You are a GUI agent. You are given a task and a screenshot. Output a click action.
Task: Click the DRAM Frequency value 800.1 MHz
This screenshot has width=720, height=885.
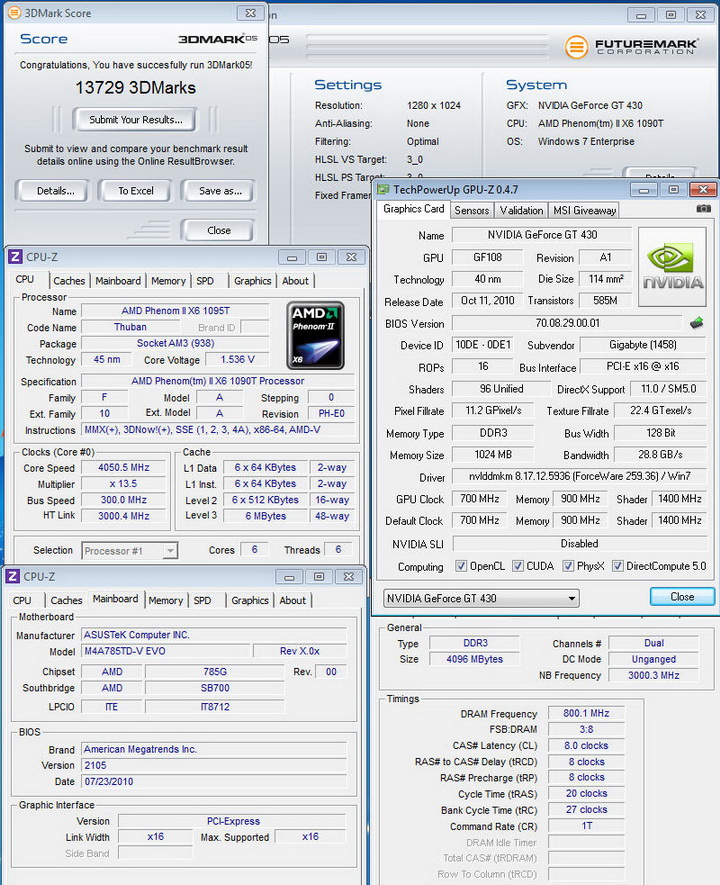click(586, 713)
